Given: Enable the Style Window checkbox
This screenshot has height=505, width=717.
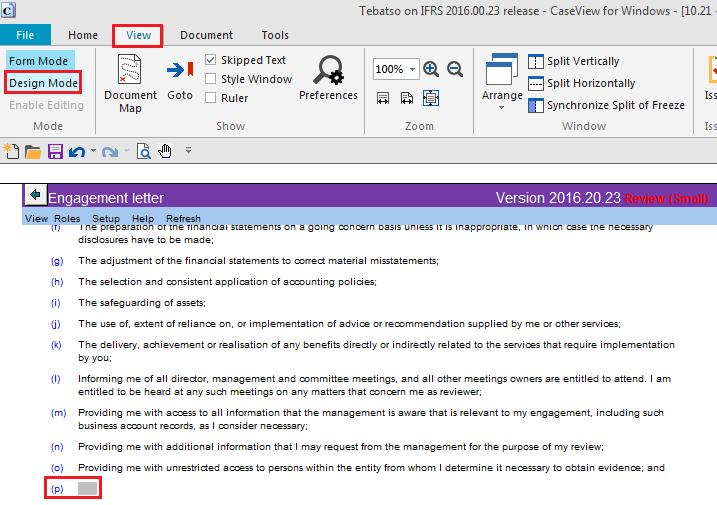Looking at the screenshot, I should tap(211, 79).
